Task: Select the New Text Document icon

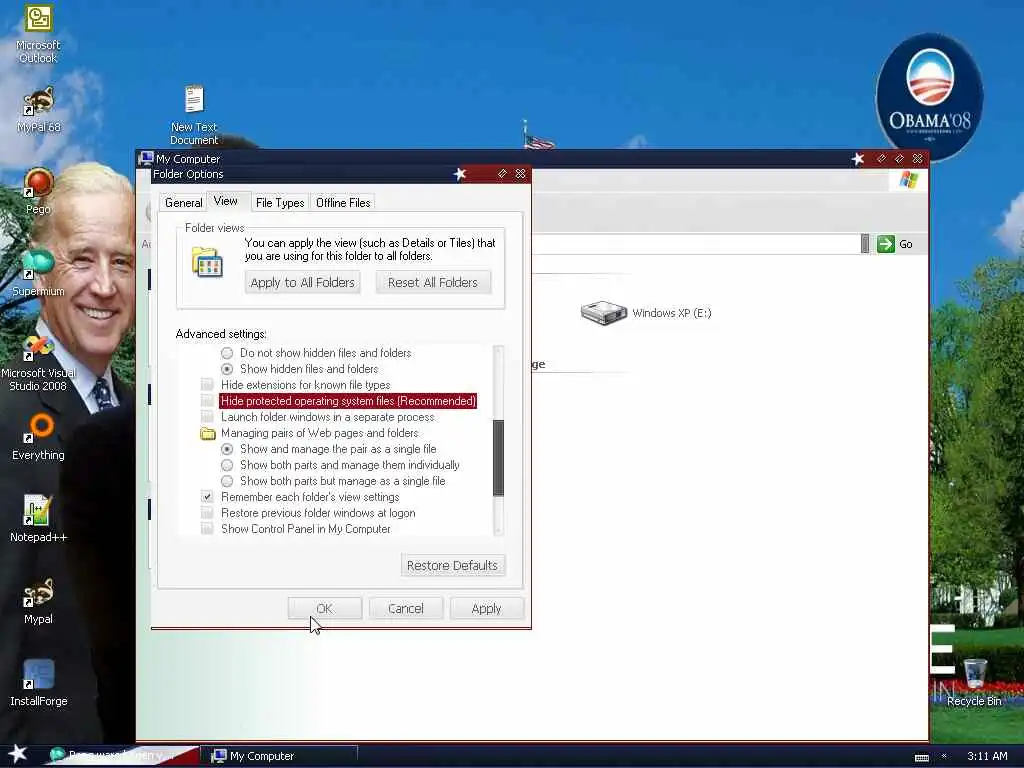Action: pos(194,115)
